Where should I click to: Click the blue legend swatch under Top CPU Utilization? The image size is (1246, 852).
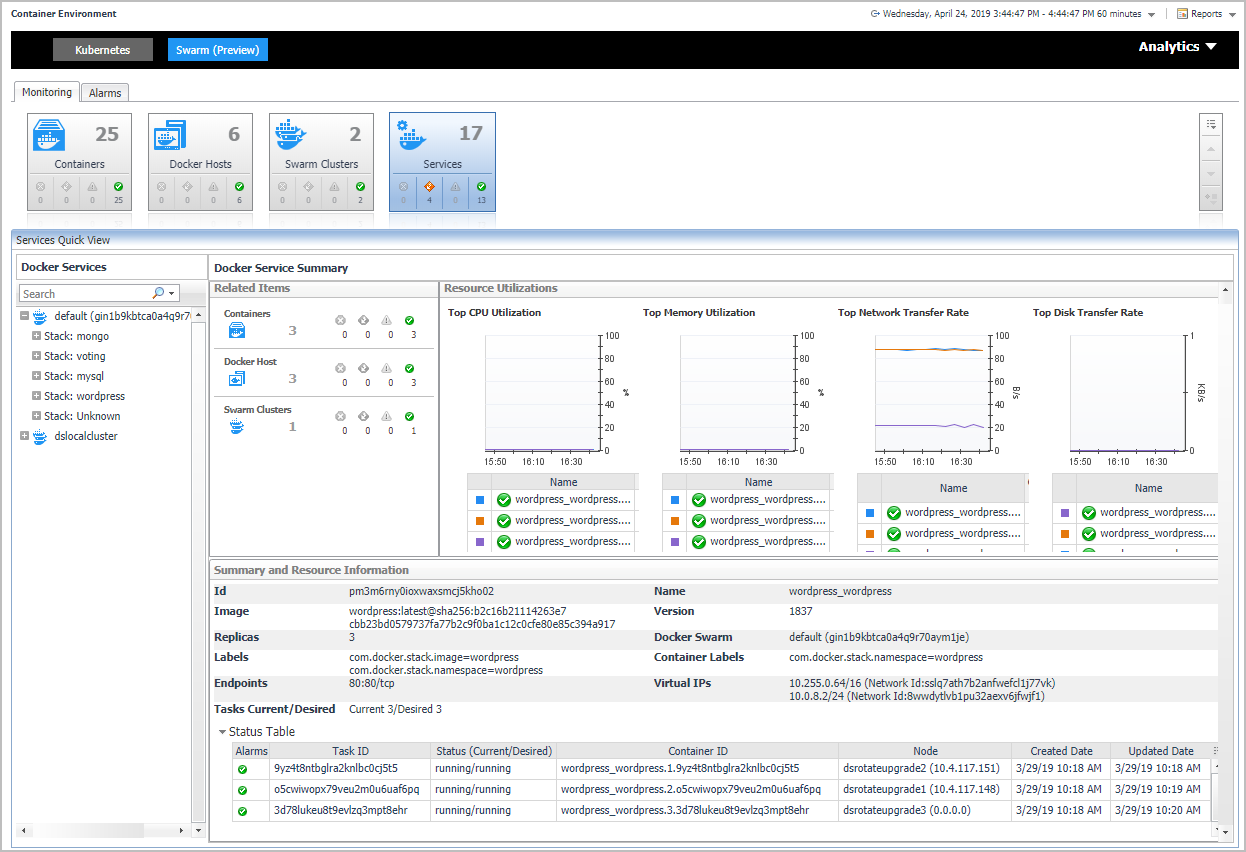(x=479, y=500)
